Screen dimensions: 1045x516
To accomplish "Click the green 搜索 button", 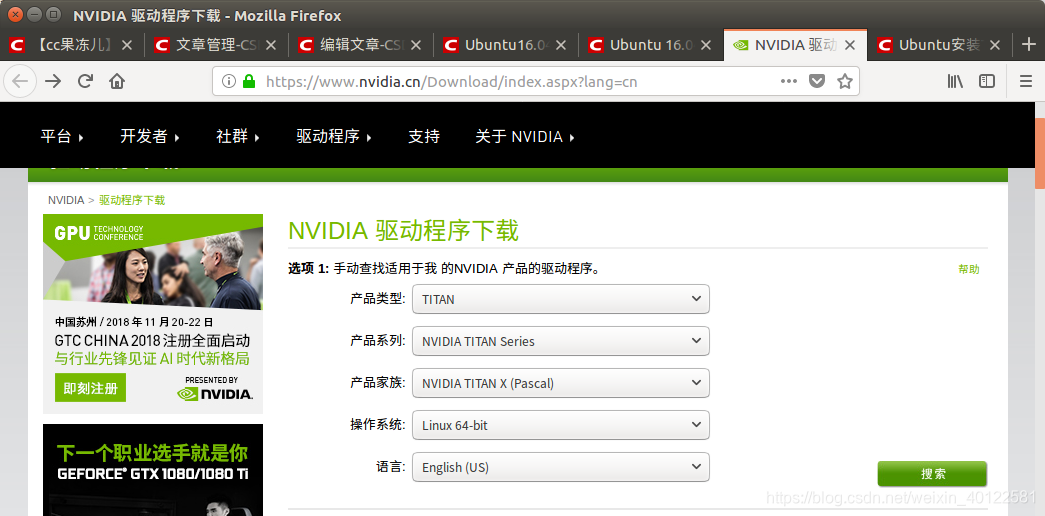I will coord(932,473).
